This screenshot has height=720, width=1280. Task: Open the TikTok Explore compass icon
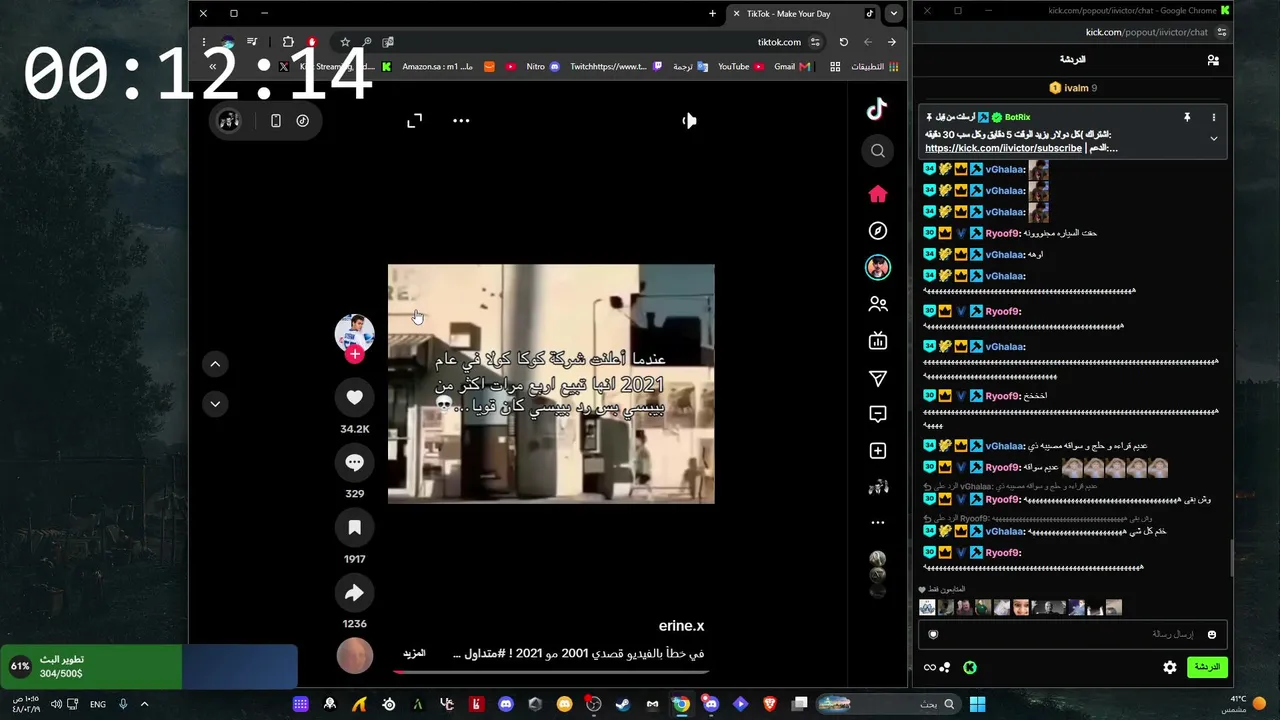[878, 231]
